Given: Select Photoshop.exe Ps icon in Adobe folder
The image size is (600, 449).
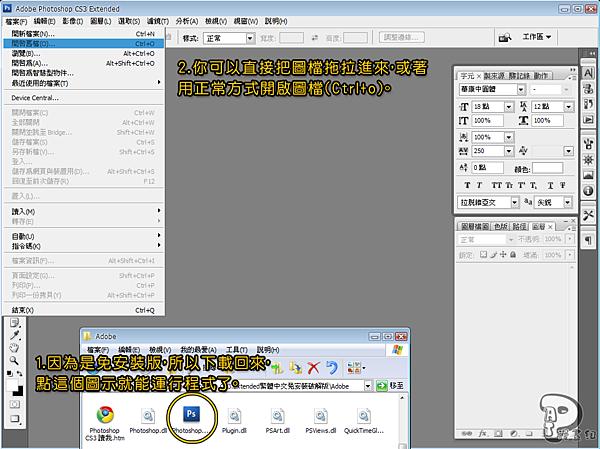Looking at the screenshot, I should 191,414.
